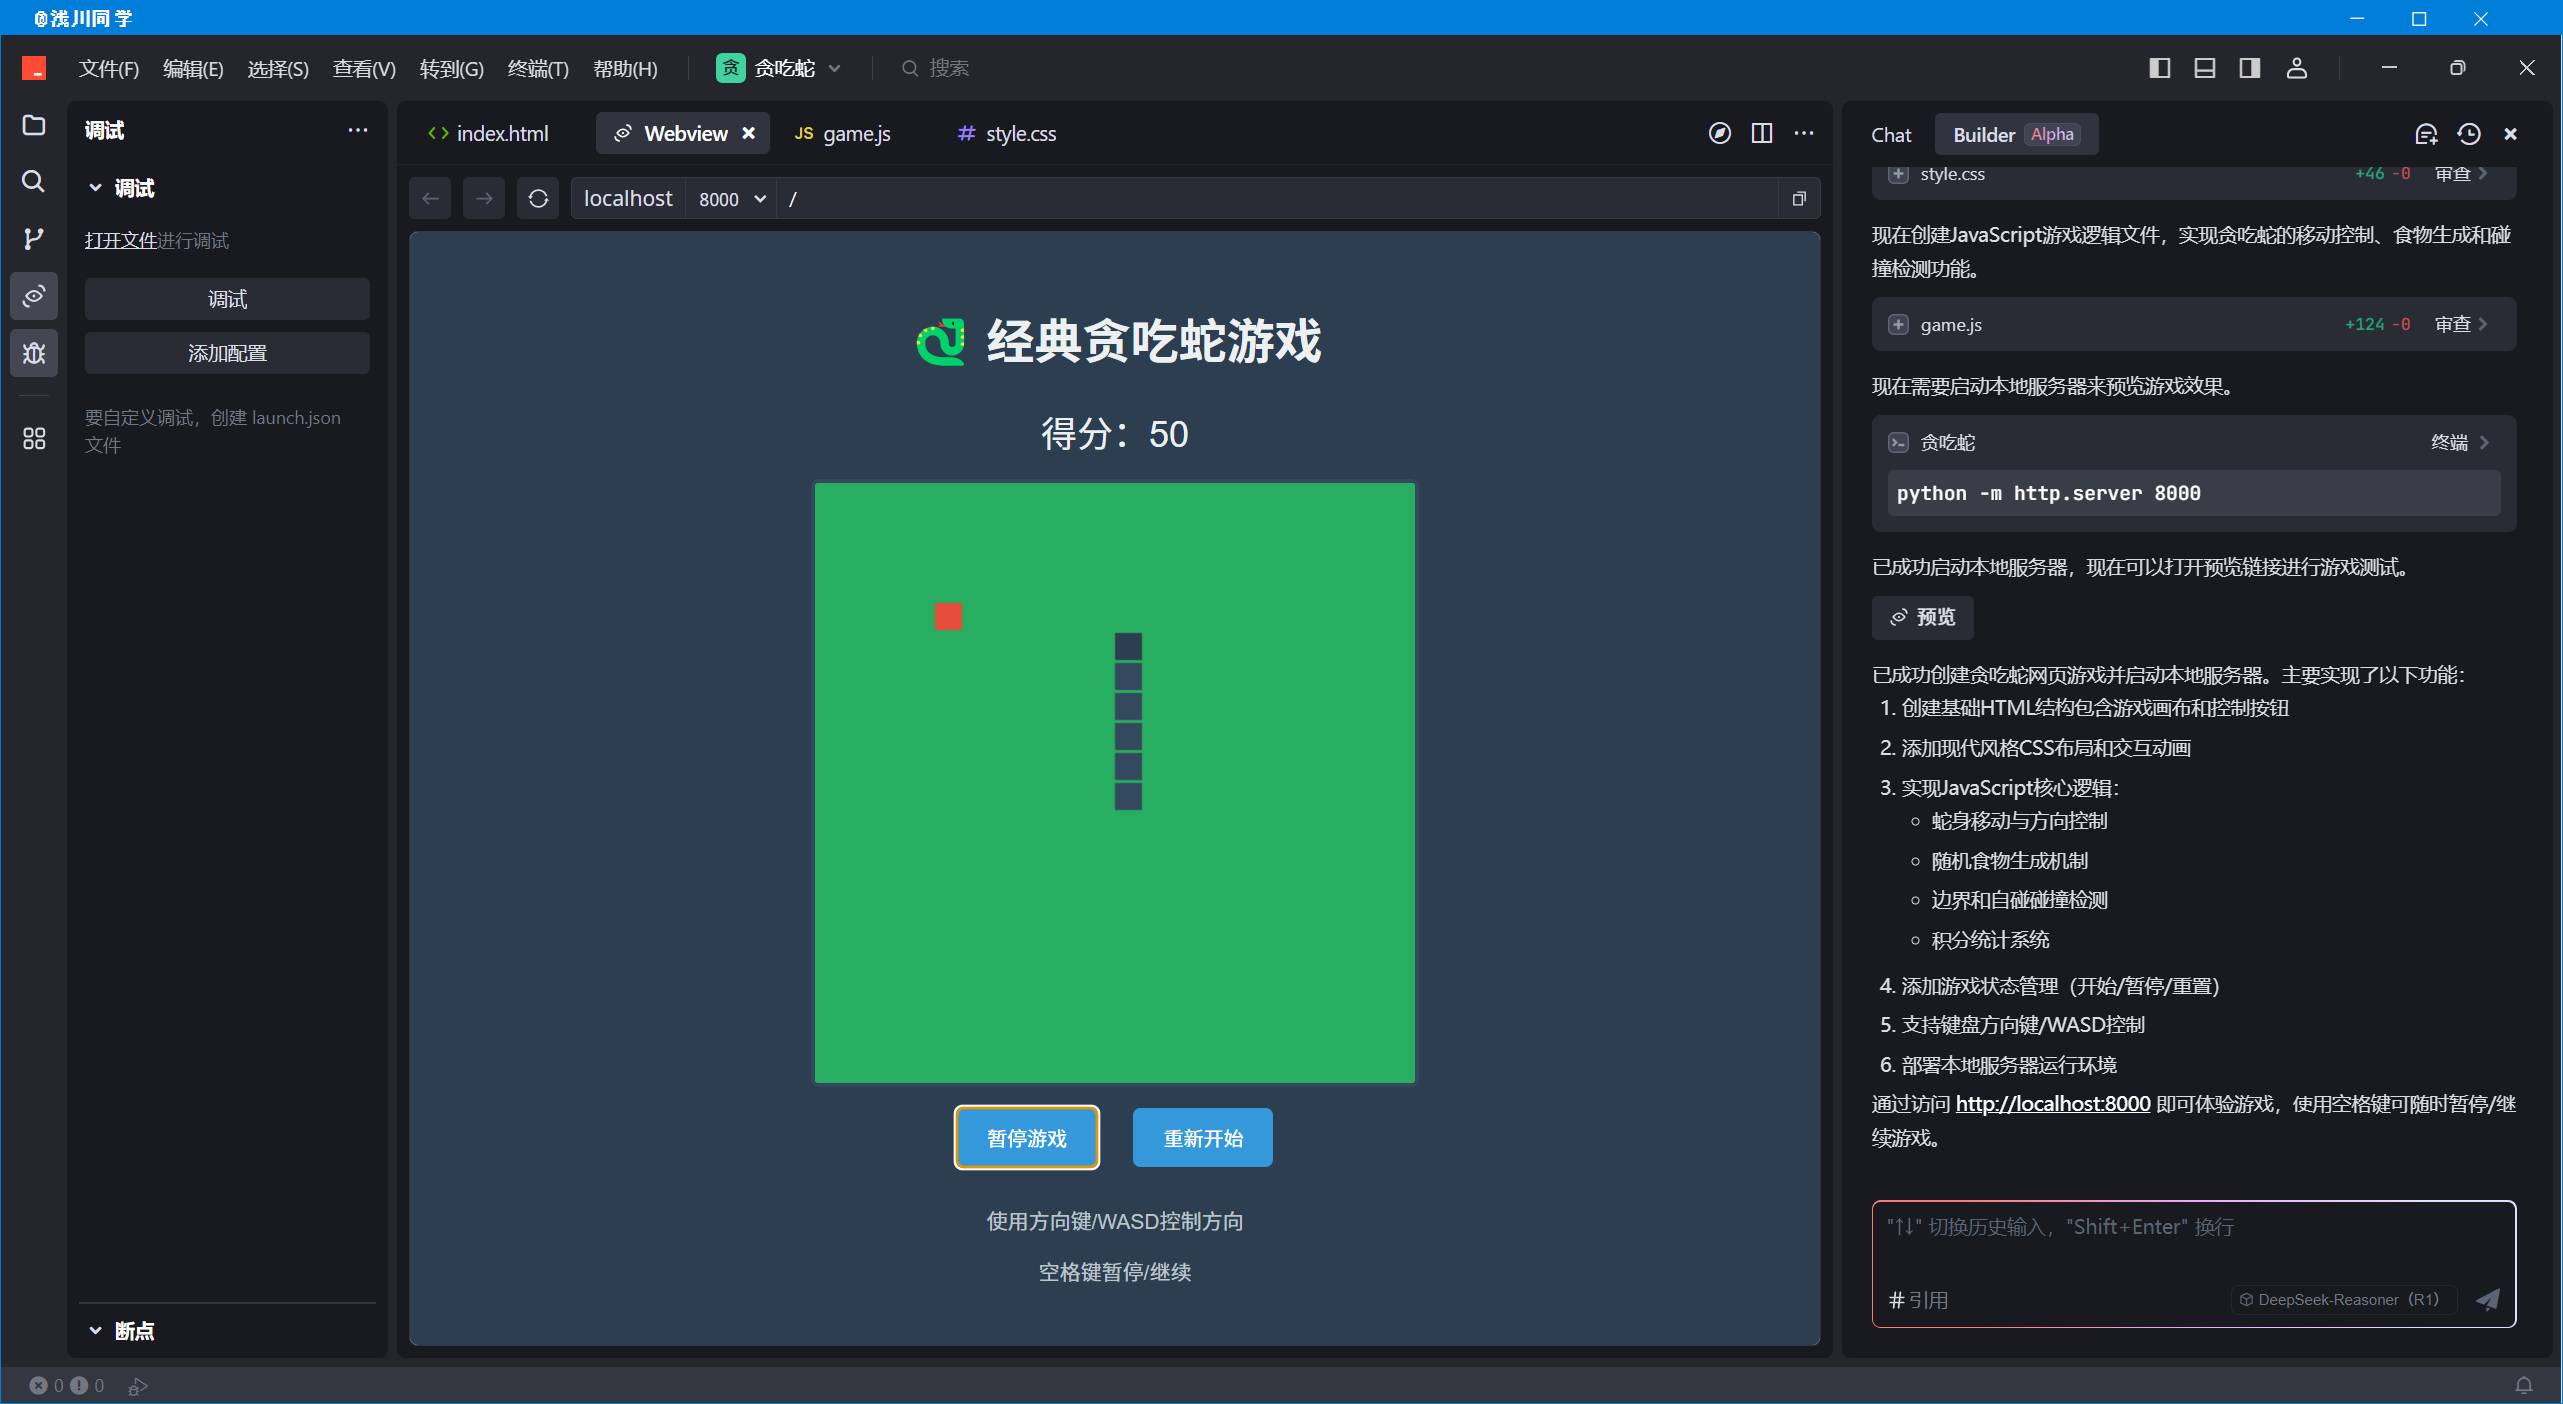Collapse the 调试 section chevron

pos(95,187)
